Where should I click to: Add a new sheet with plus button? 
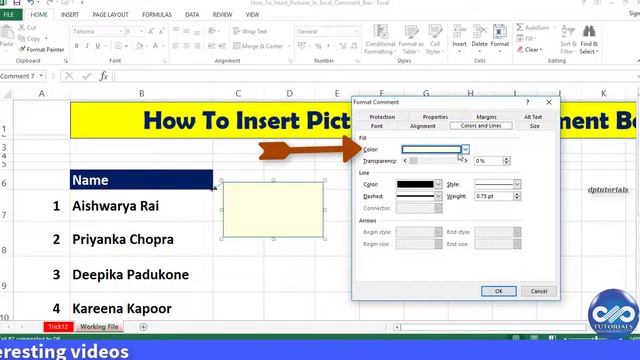[143, 327]
